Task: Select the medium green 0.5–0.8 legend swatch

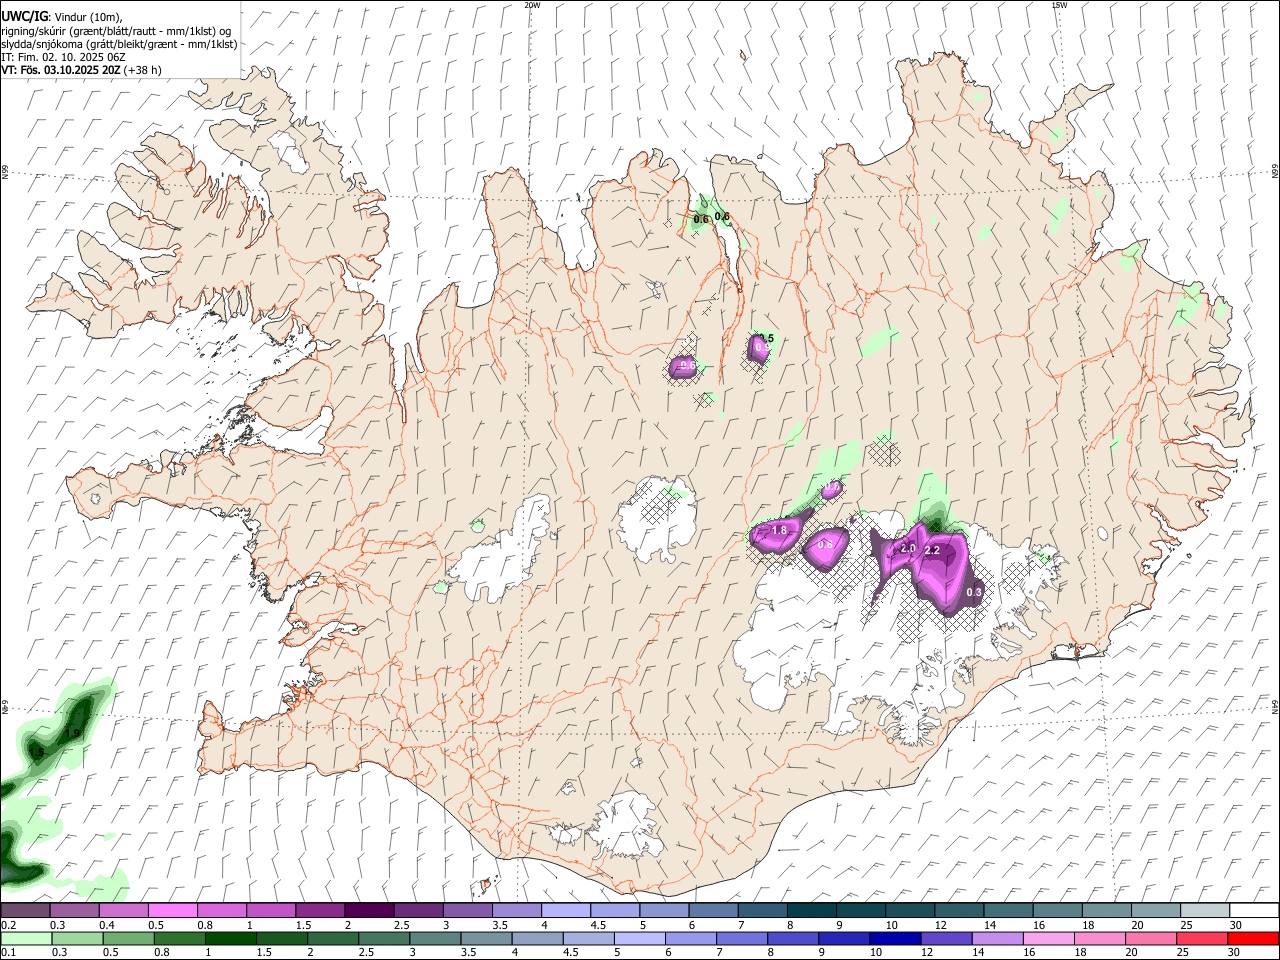Action: (129, 938)
